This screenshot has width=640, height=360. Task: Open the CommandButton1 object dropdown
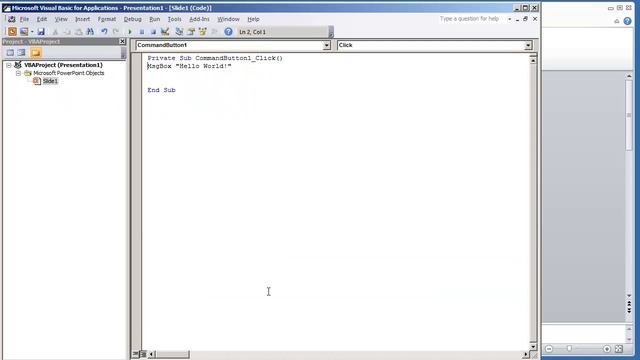tap(327, 45)
